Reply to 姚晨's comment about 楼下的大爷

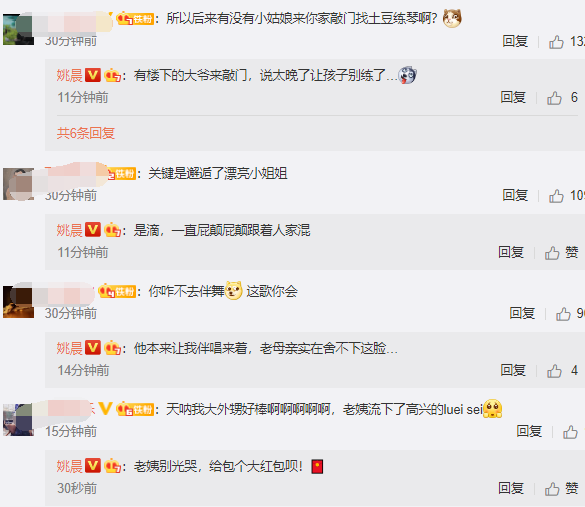[513, 97]
